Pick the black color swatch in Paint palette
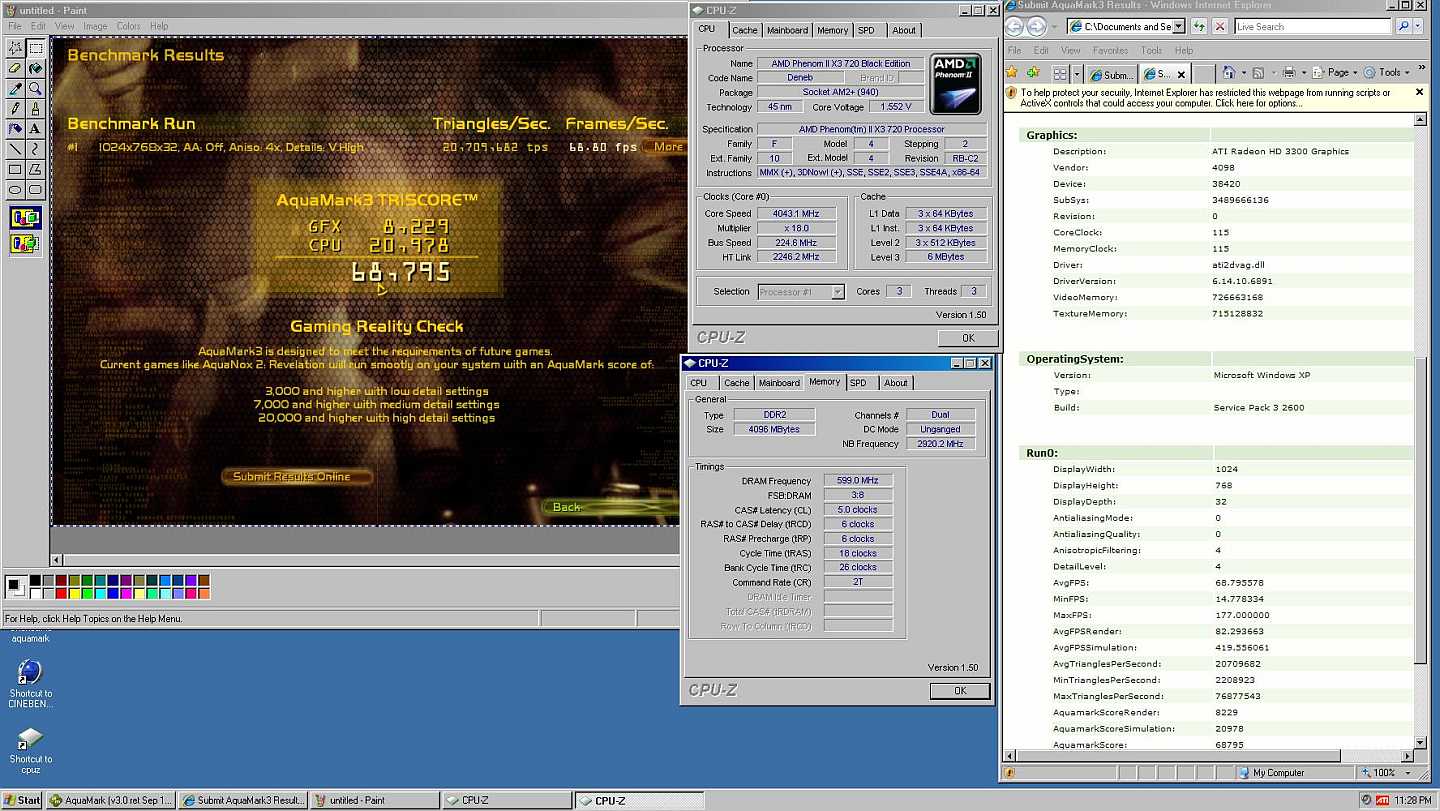 coord(36,580)
